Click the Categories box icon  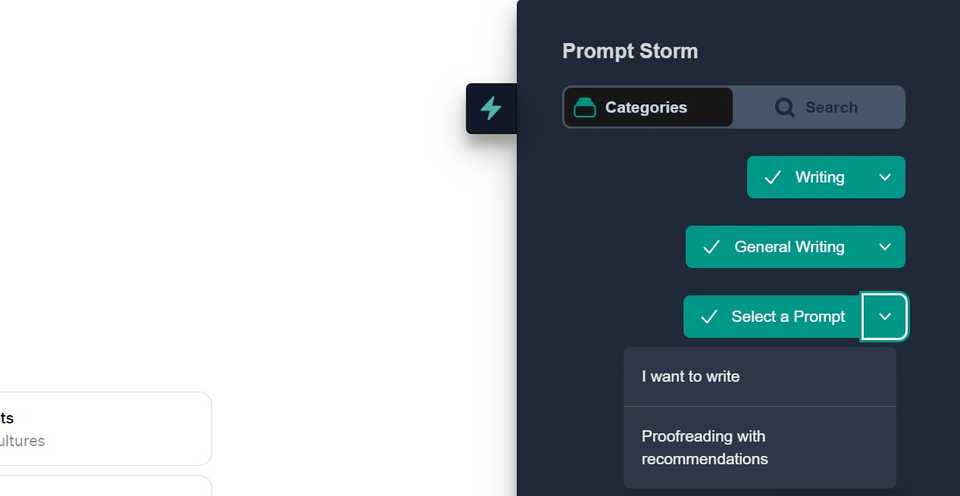585,107
